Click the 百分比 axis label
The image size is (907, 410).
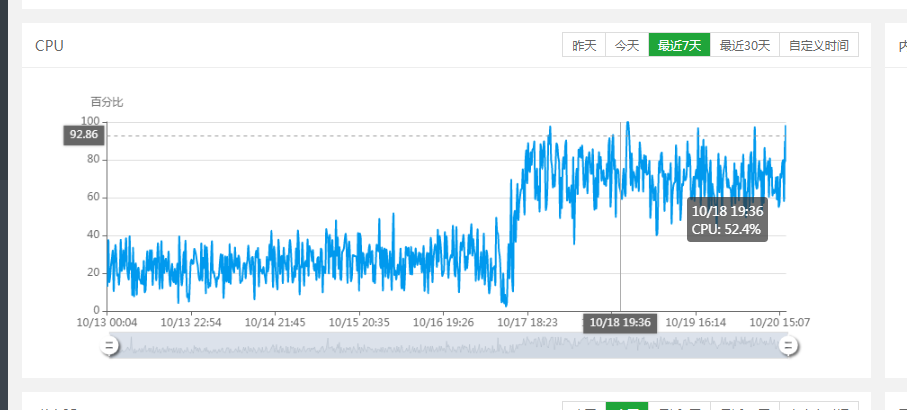coord(106,102)
